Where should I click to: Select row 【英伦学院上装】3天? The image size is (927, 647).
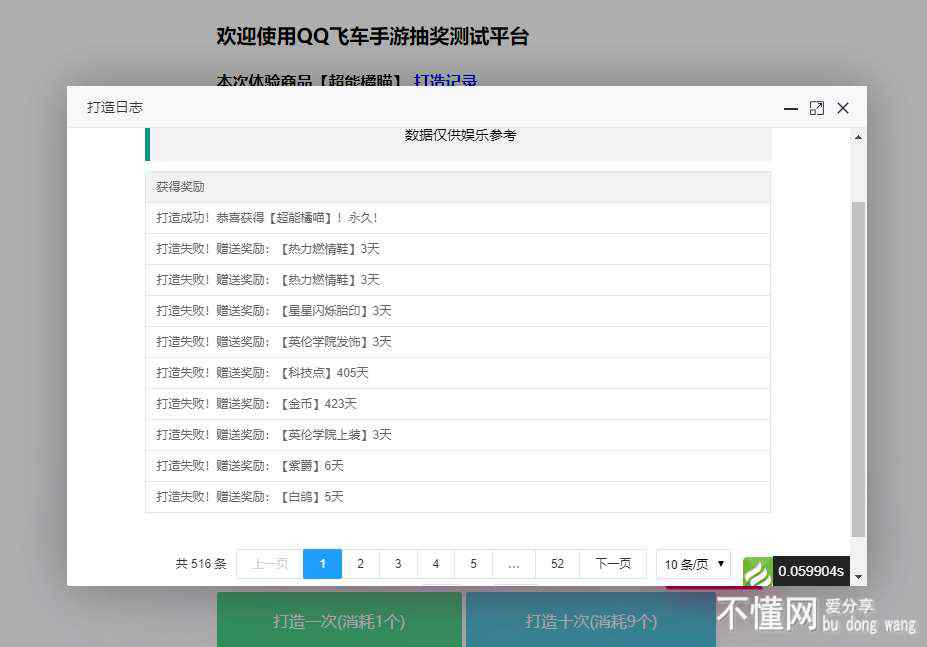(458, 435)
